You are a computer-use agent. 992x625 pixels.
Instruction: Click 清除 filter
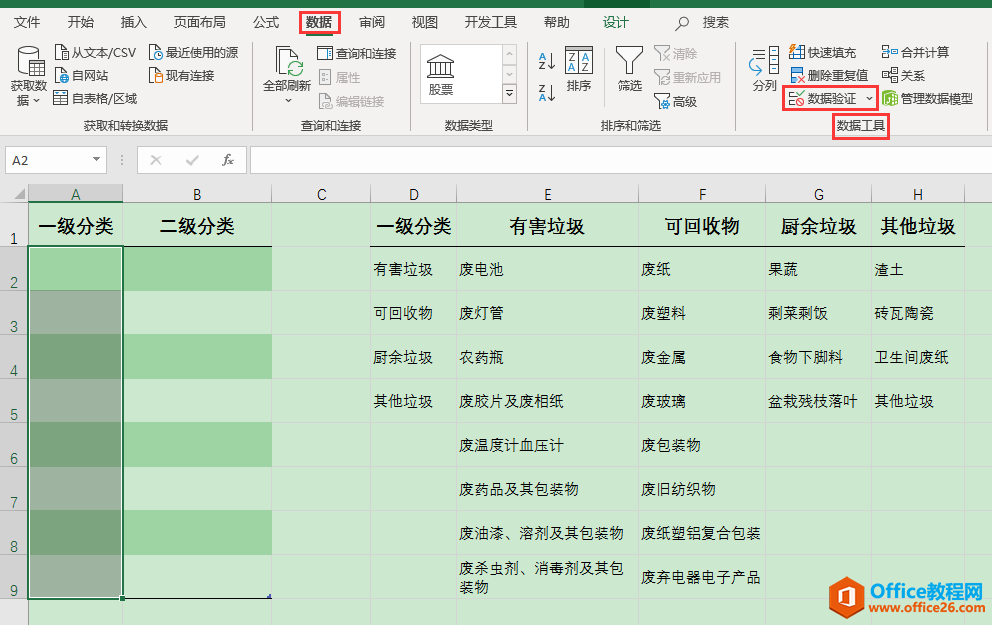[675, 54]
